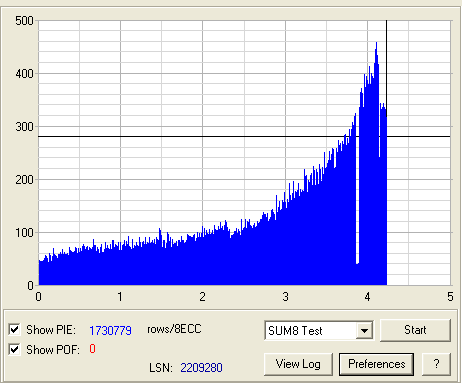Toggle the Show POF checkbox
The width and height of the screenshot is (462, 384).
point(14,349)
